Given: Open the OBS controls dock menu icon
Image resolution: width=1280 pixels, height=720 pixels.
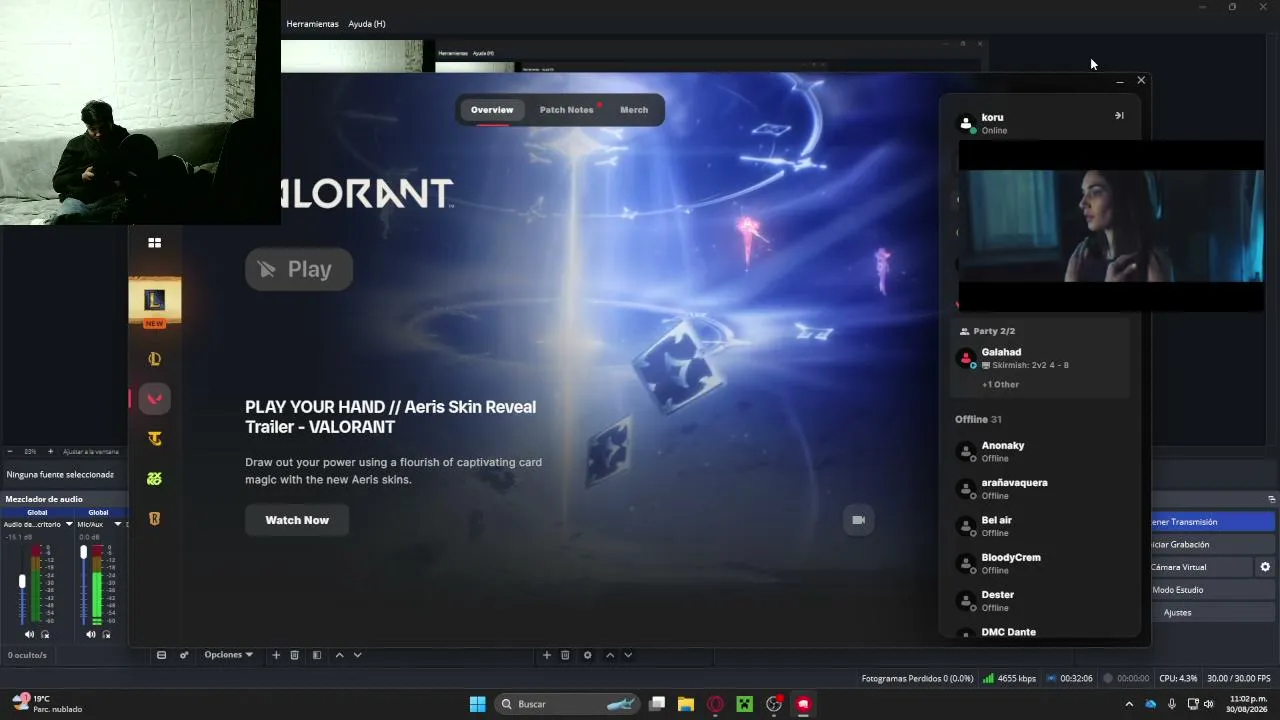Looking at the screenshot, I should click(1272, 499).
